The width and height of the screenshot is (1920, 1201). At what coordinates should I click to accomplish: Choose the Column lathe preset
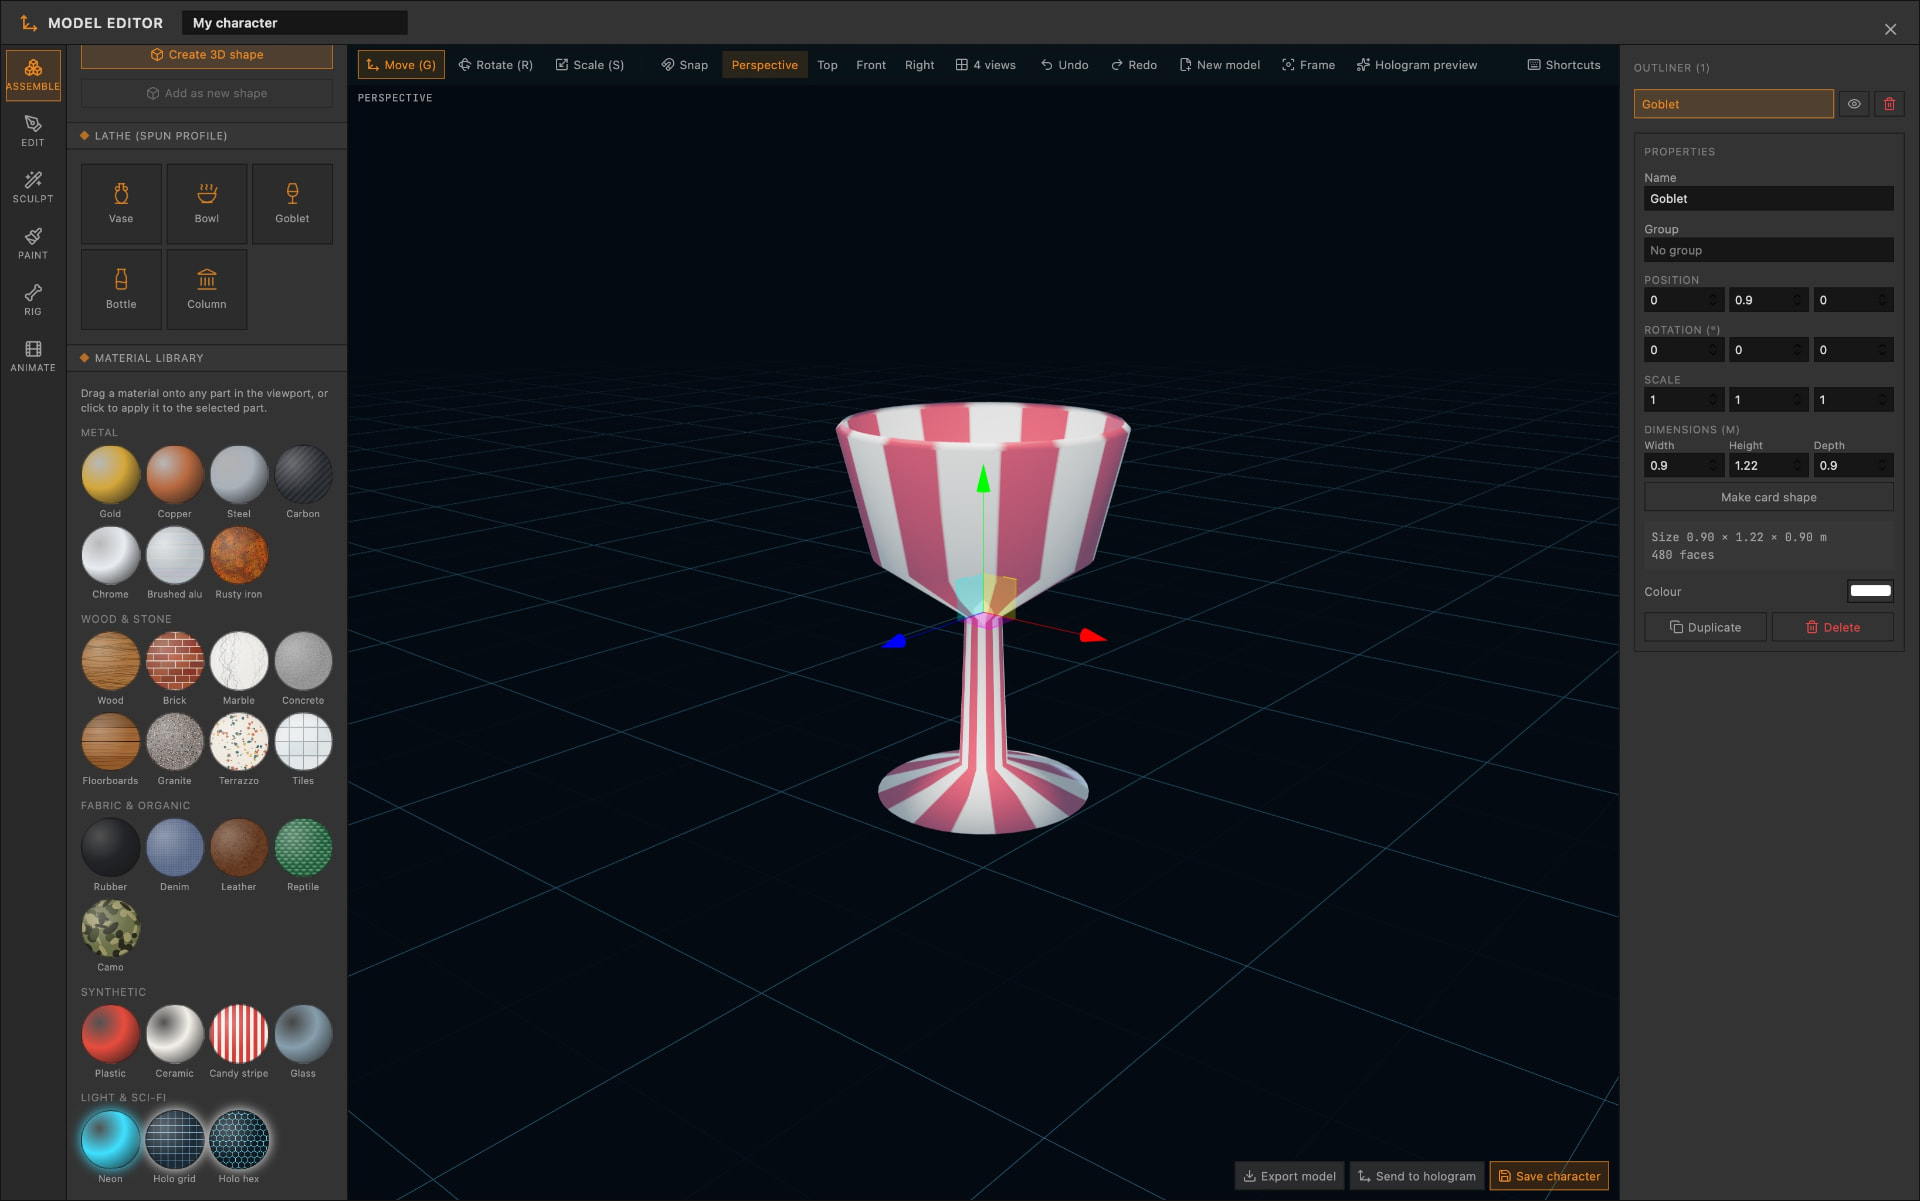[207, 290]
